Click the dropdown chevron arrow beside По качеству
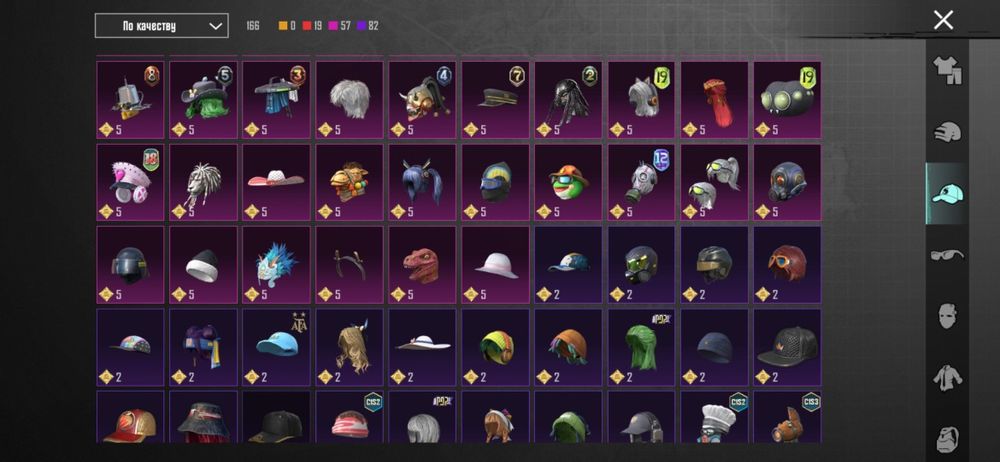 click(x=216, y=26)
